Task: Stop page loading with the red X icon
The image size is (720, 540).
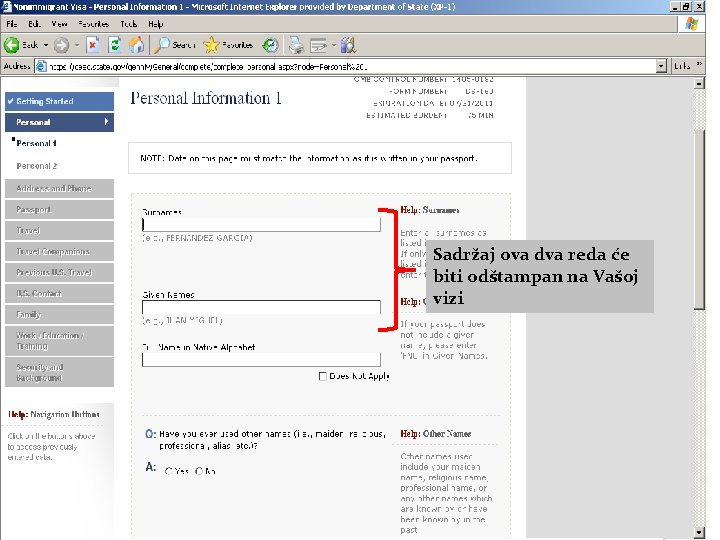Action: click(x=93, y=45)
